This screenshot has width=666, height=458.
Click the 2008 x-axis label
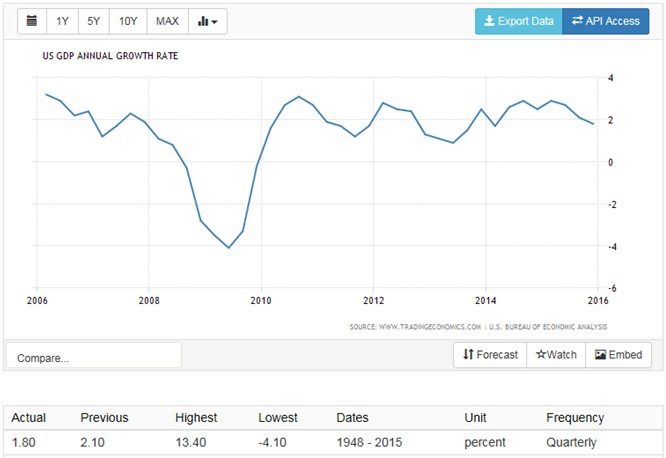point(149,301)
